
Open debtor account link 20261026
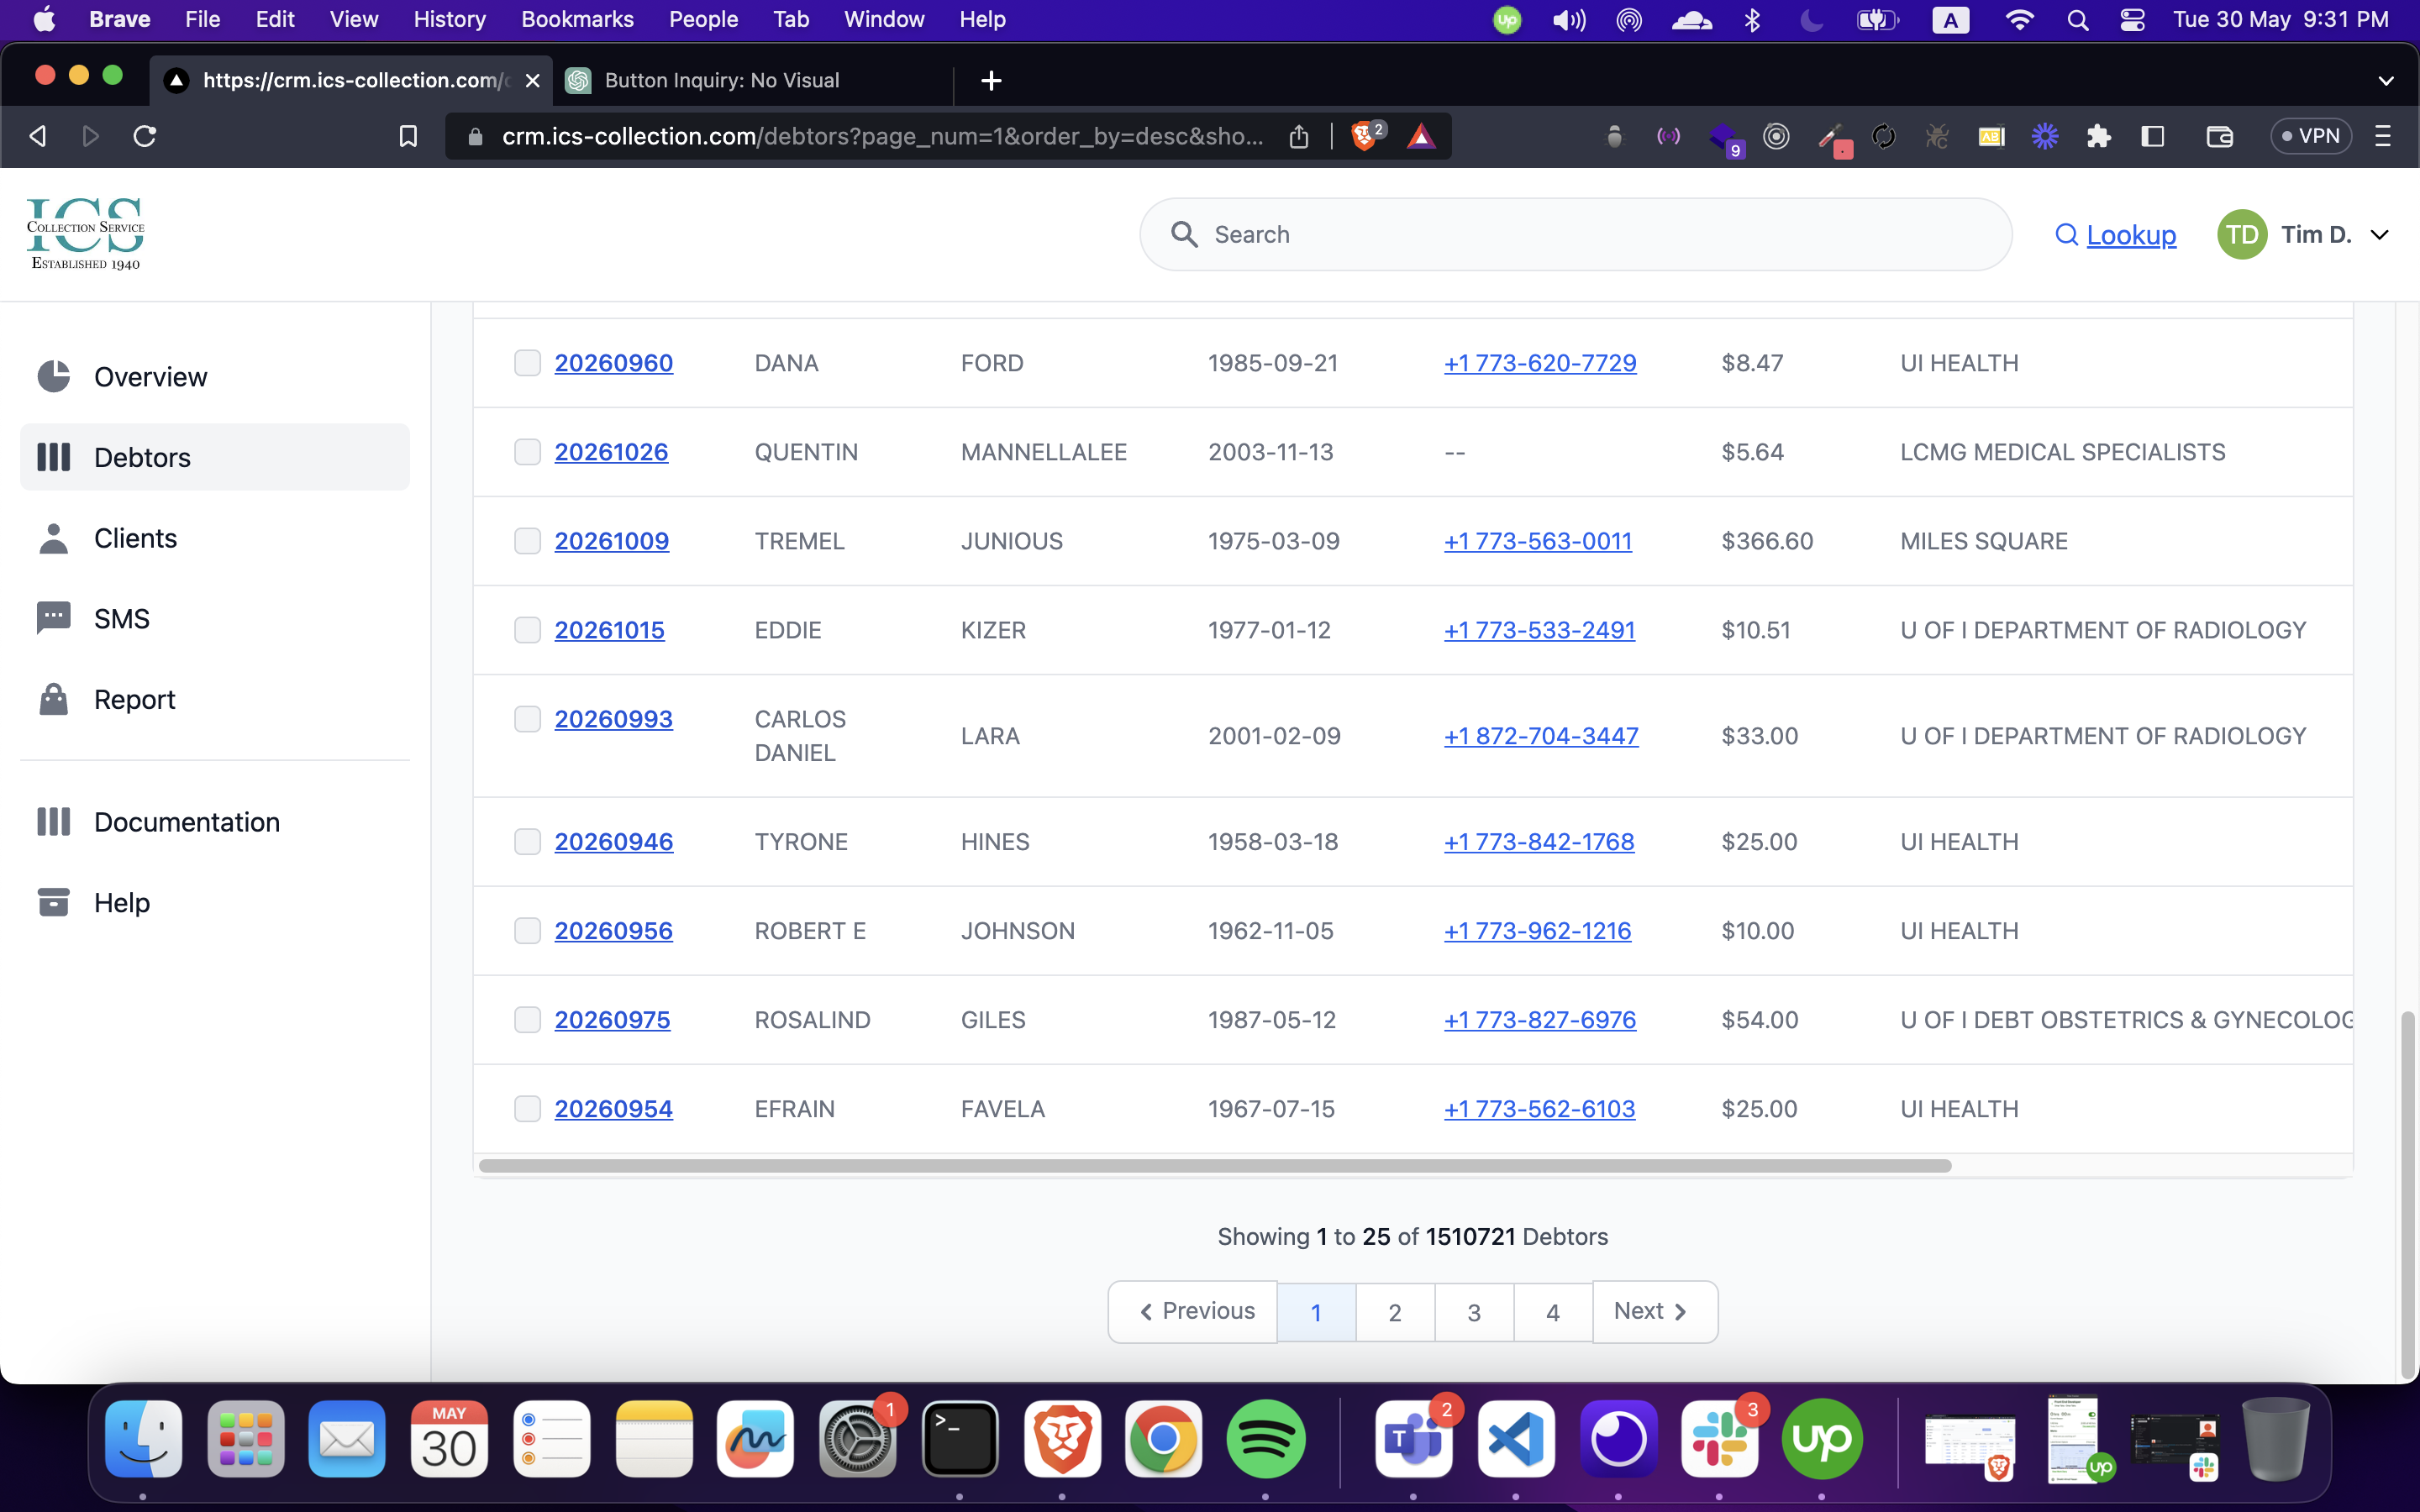pyautogui.click(x=611, y=452)
